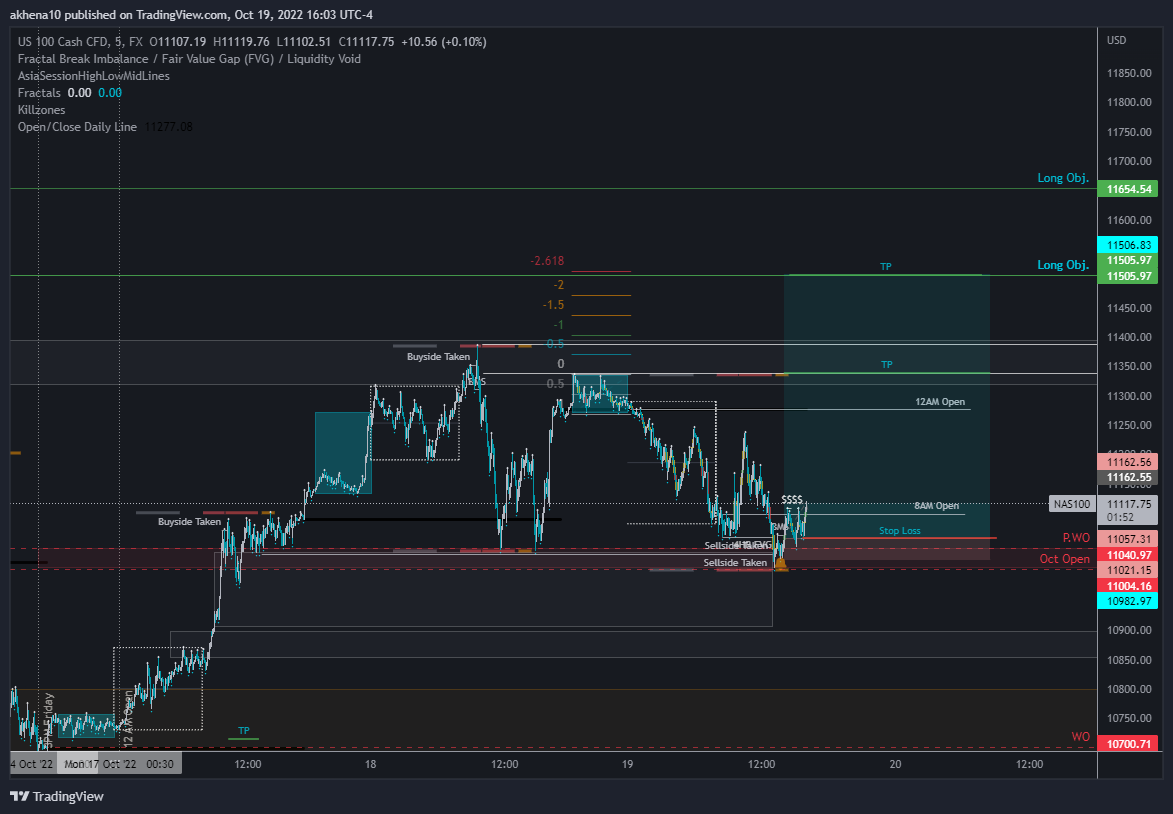
Task: Click the green 11654.54 price label
Action: click(1127, 189)
